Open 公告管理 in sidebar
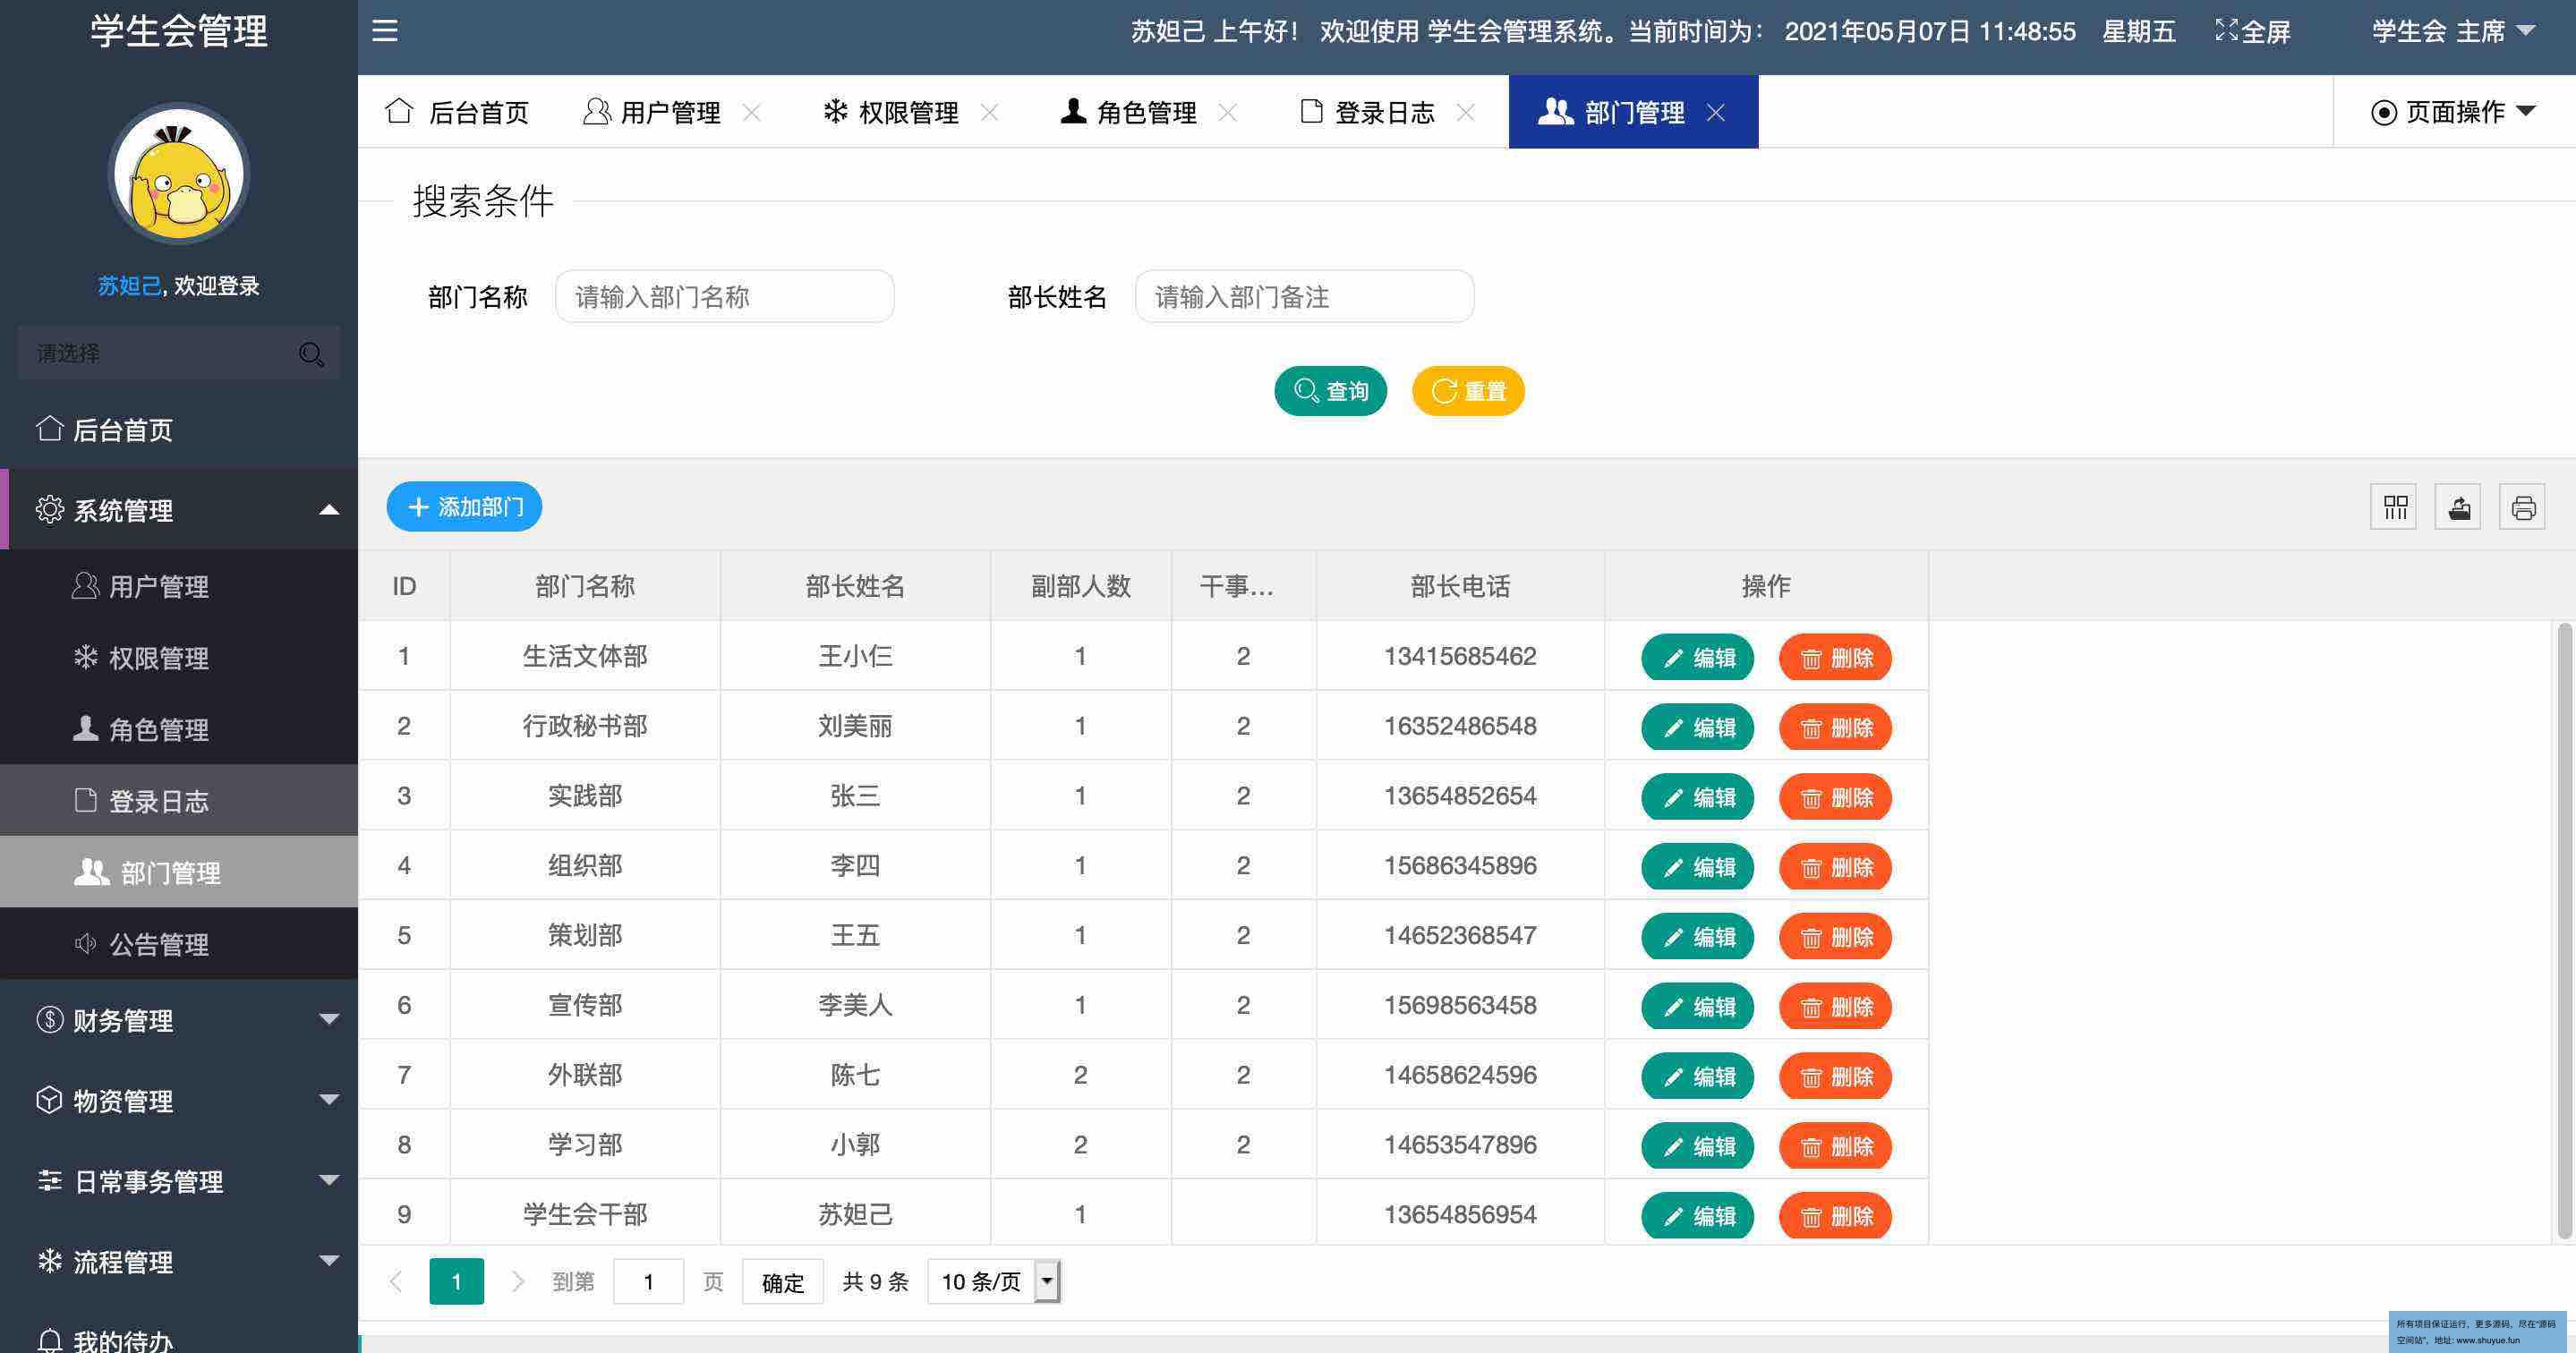Image resolution: width=2576 pixels, height=1353 pixels. [x=158, y=944]
